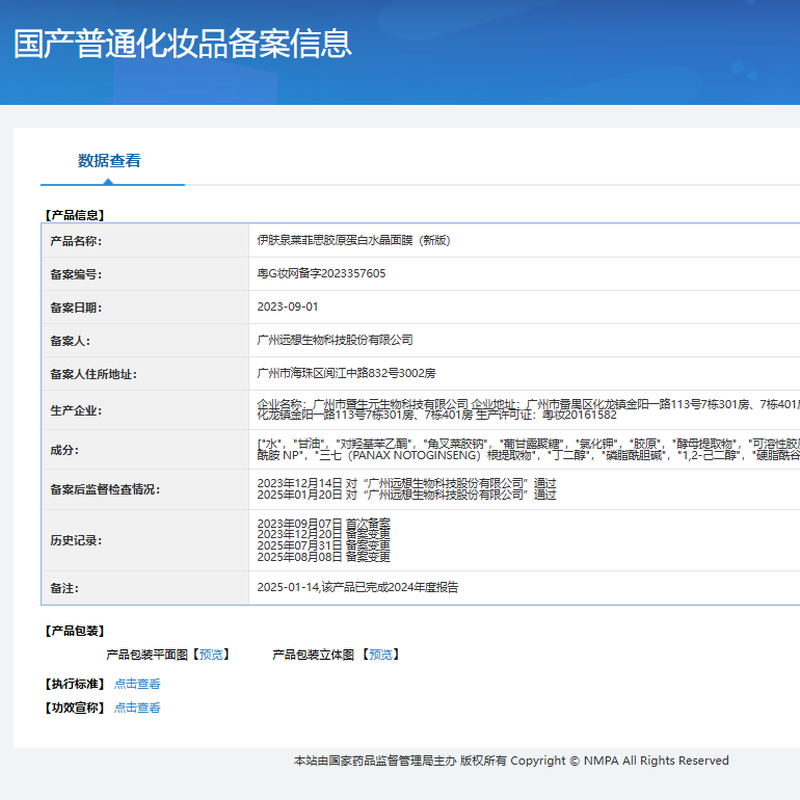The image size is (800, 800).
Task: Click the filing number 粤G妆网备字2023357605
Action: tap(321, 274)
